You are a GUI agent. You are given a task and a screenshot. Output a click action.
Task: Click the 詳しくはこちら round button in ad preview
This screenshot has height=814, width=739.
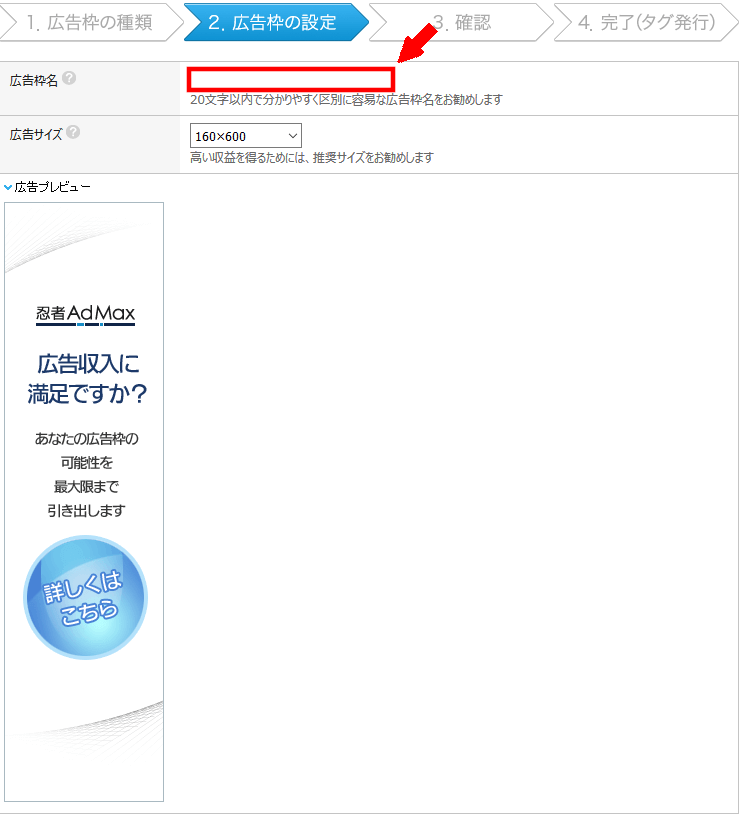pyautogui.click(x=86, y=598)
